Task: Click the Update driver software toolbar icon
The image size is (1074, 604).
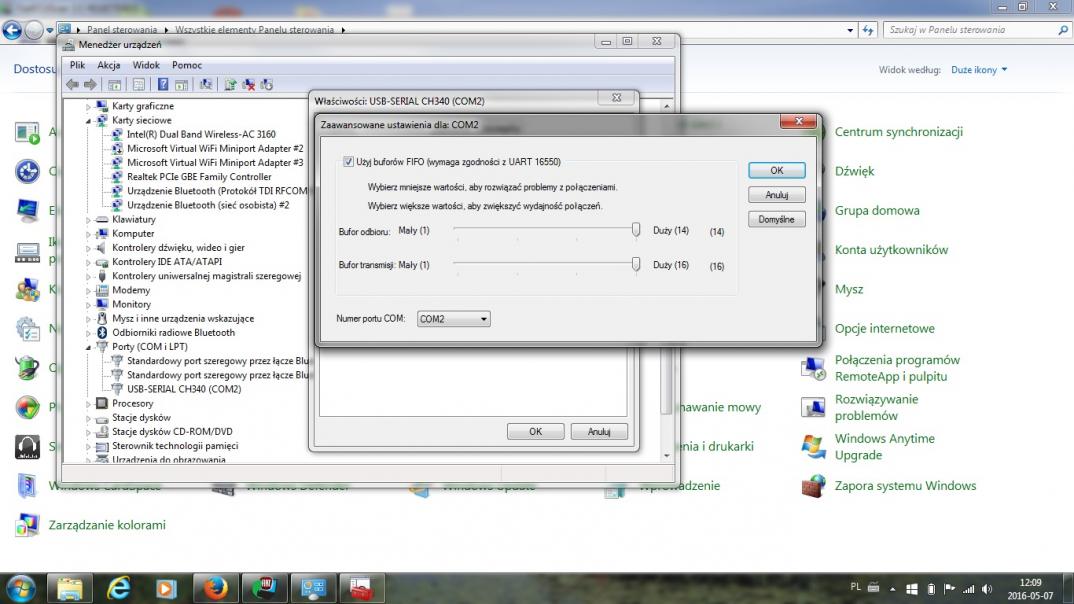Action: click(230, 84)
